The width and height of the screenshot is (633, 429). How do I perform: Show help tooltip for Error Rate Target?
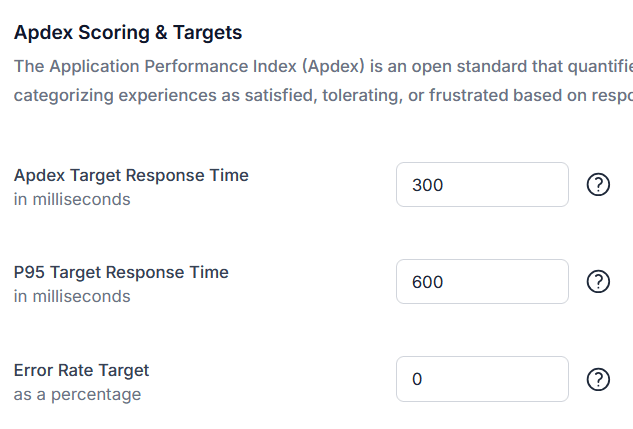(x=597, y=379)
